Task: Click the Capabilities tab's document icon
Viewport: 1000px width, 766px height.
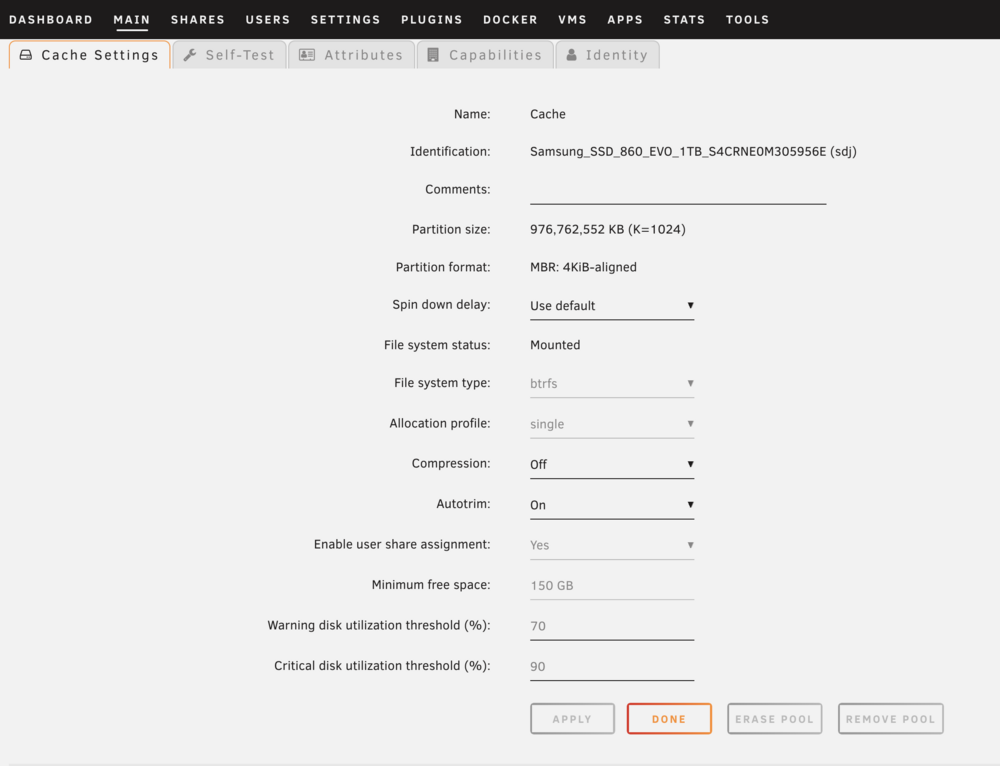Action: pyautogui.click(x=433, y=55)
